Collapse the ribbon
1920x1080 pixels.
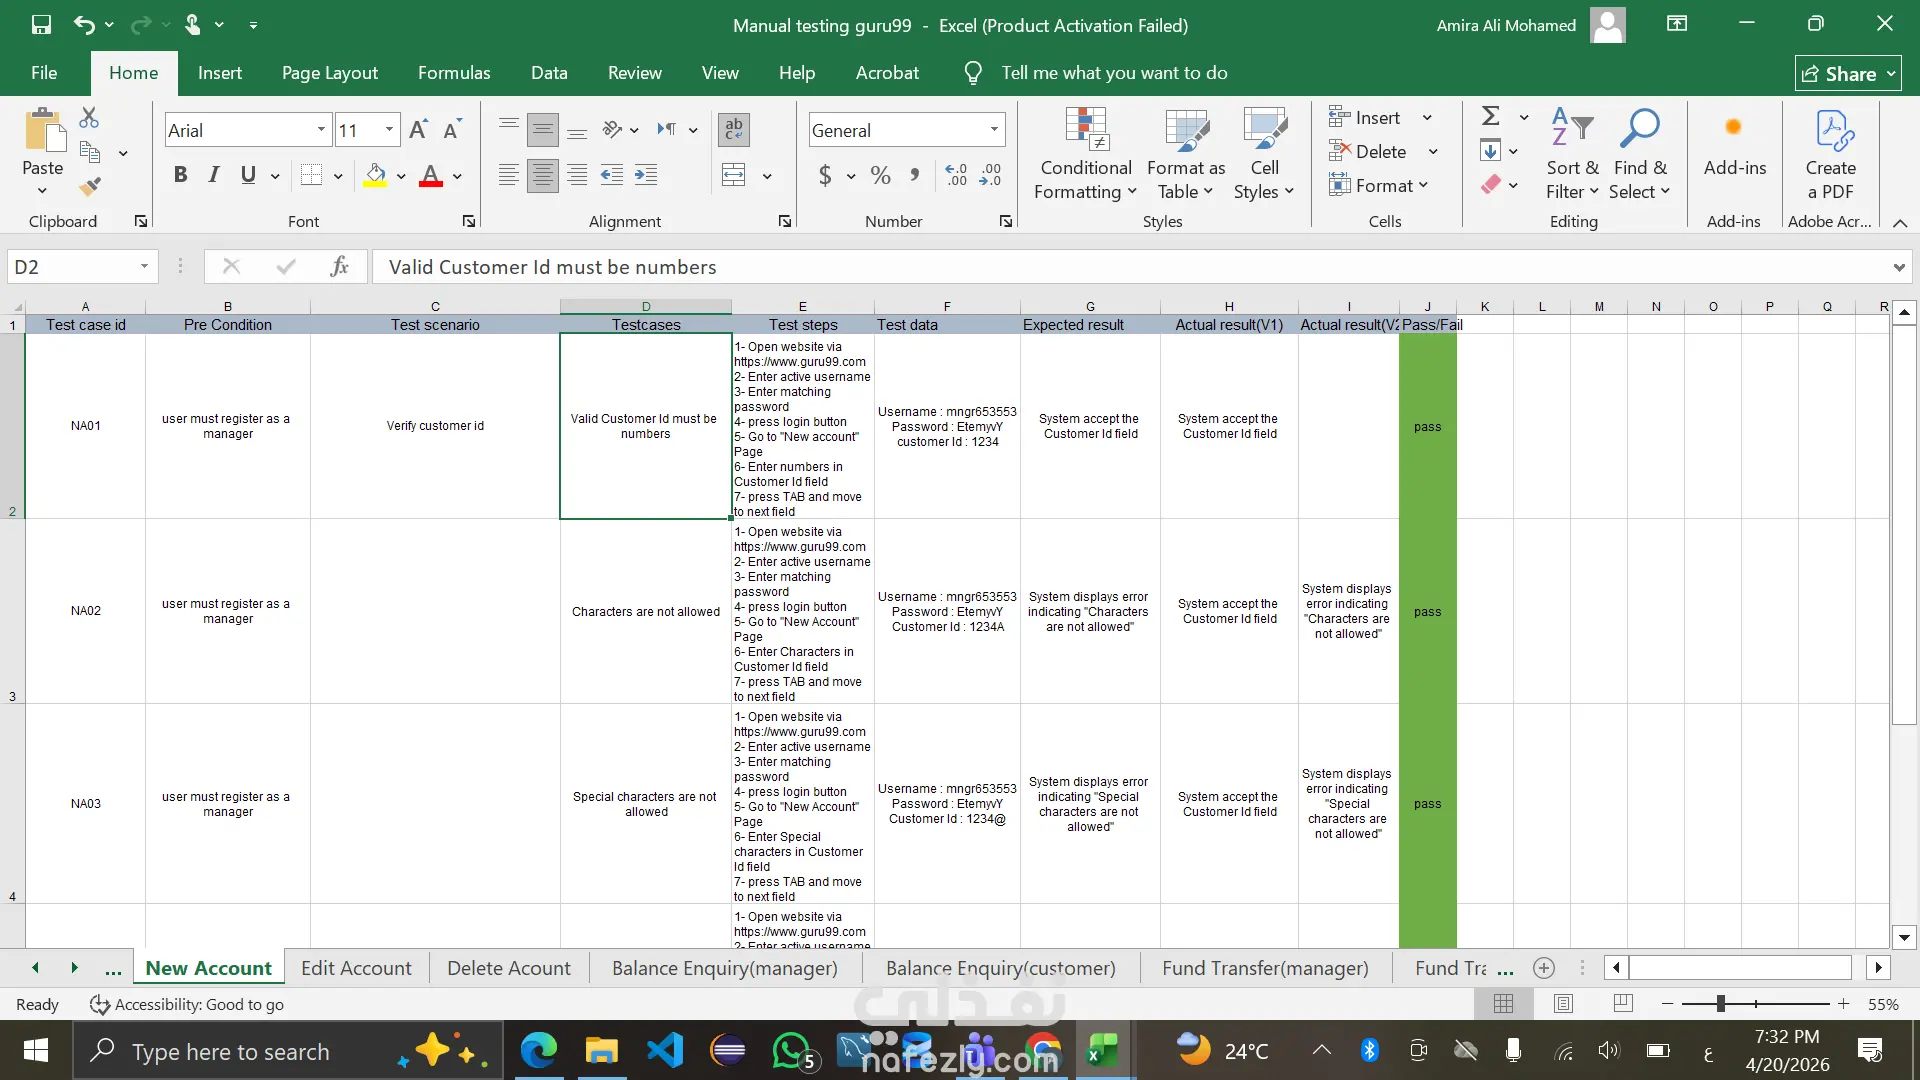click(x=1900, y=223)
